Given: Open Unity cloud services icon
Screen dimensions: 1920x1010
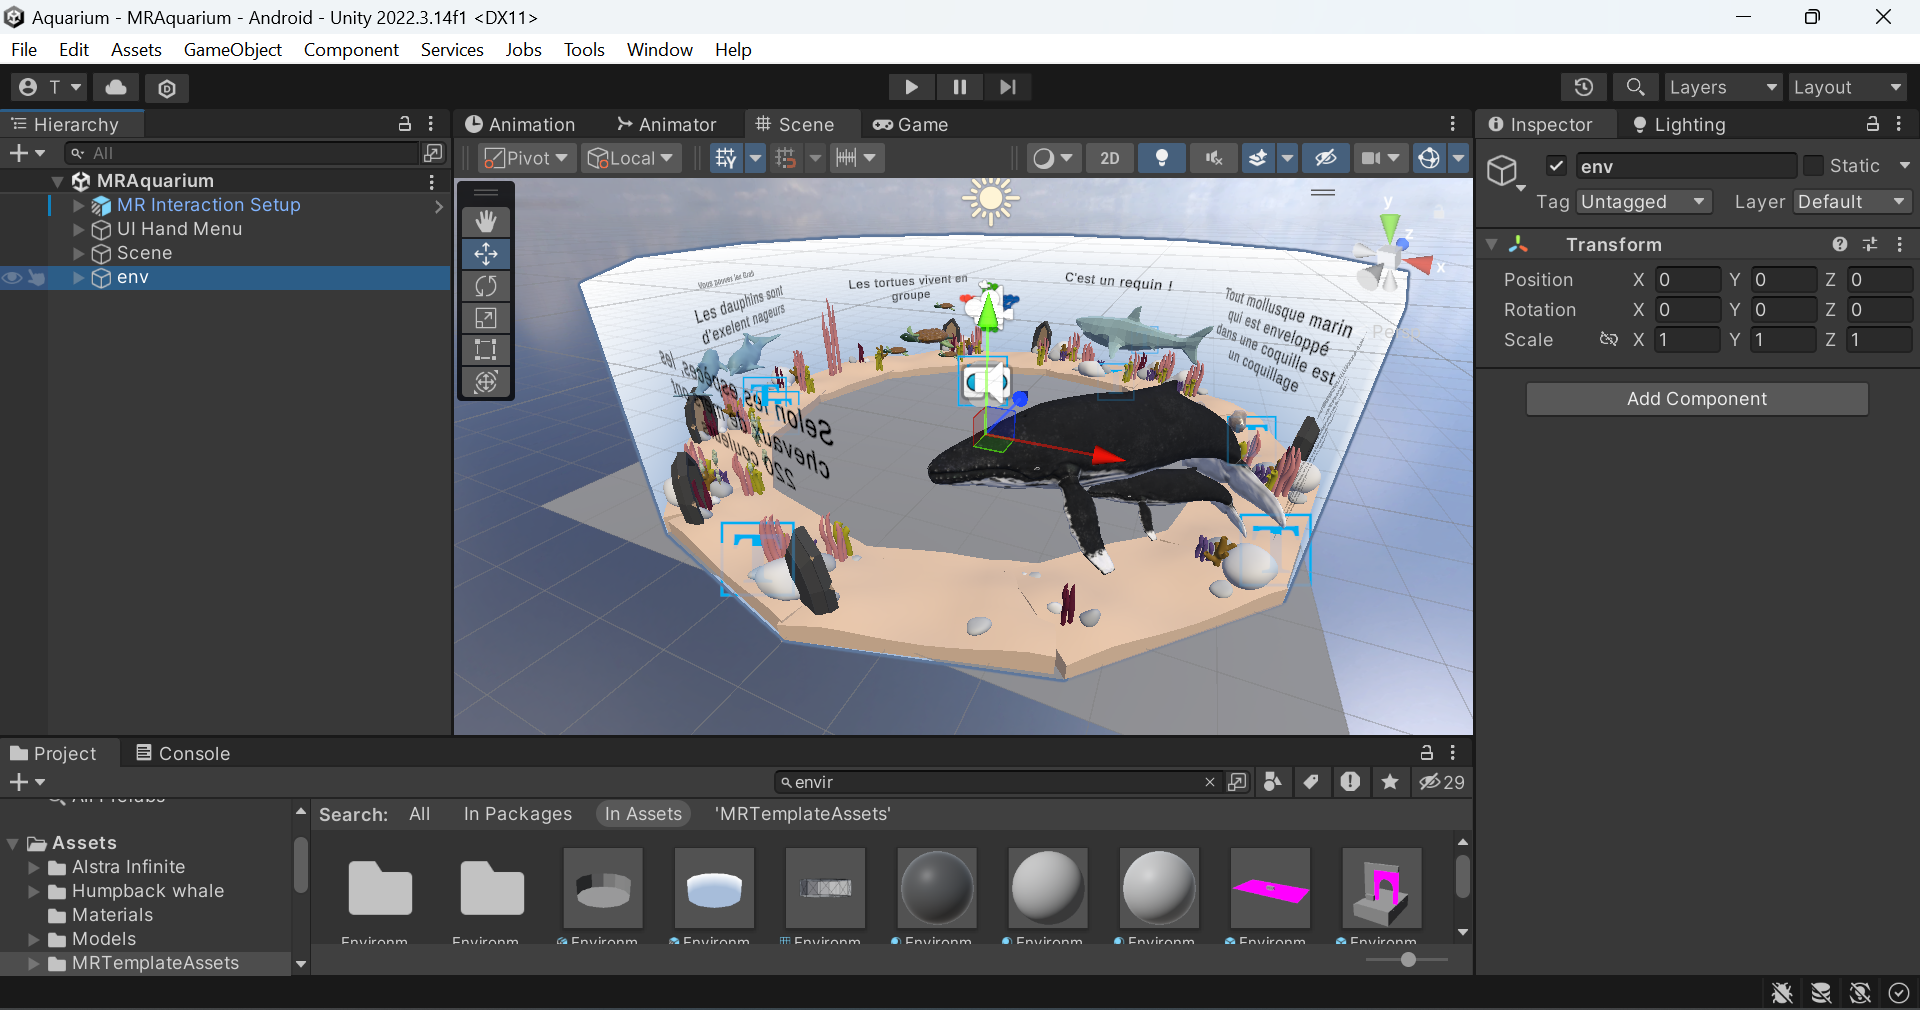Looking at the screenshot, I should click(x=116, y=87).
